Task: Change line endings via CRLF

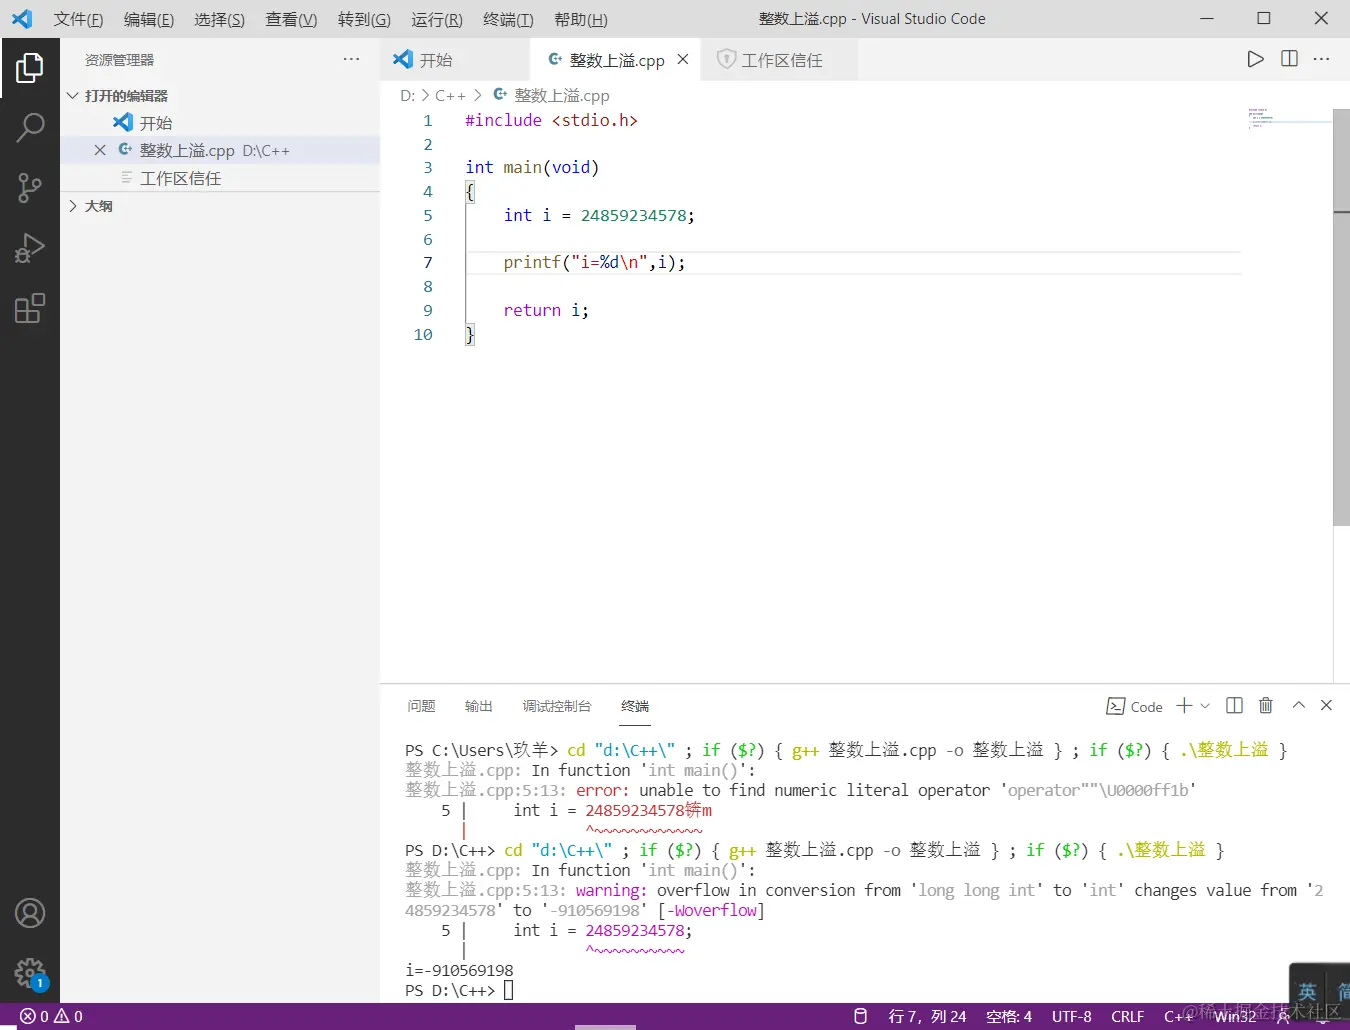Action: [1128, 1016]
